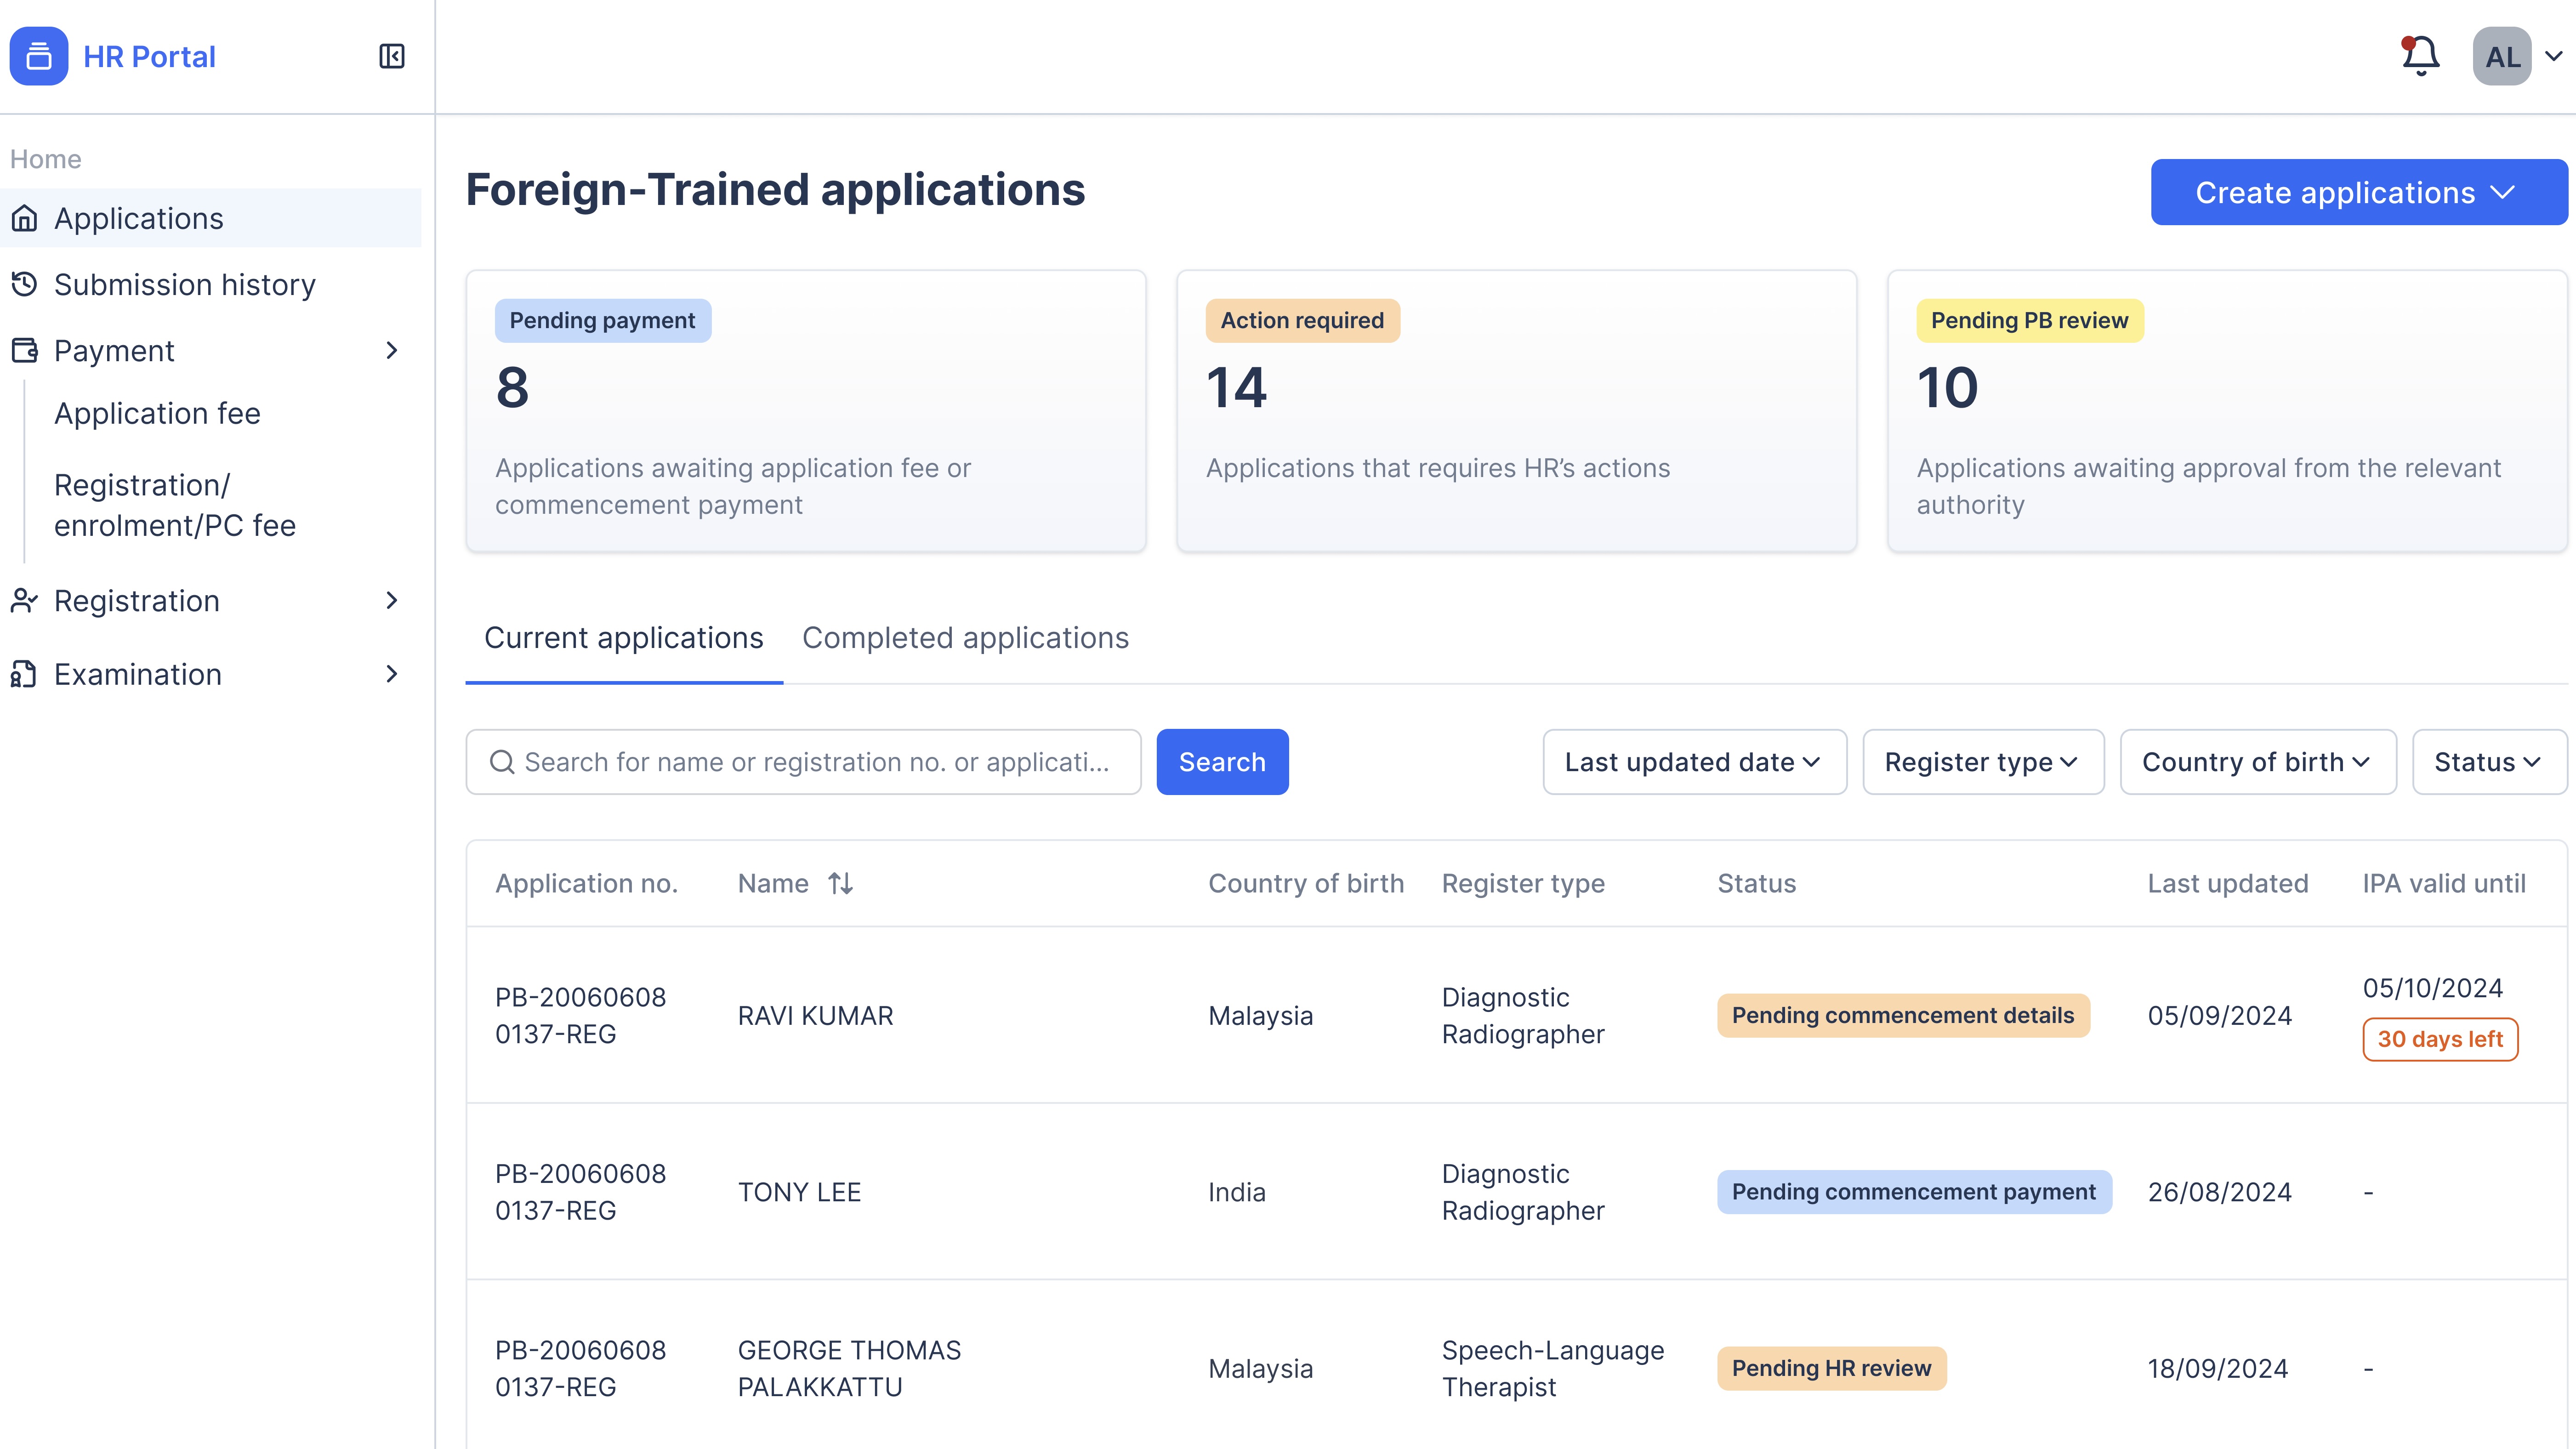Open the Last updated date filter
This screenshot has width=2576, height=1449.
[1694, 762]
